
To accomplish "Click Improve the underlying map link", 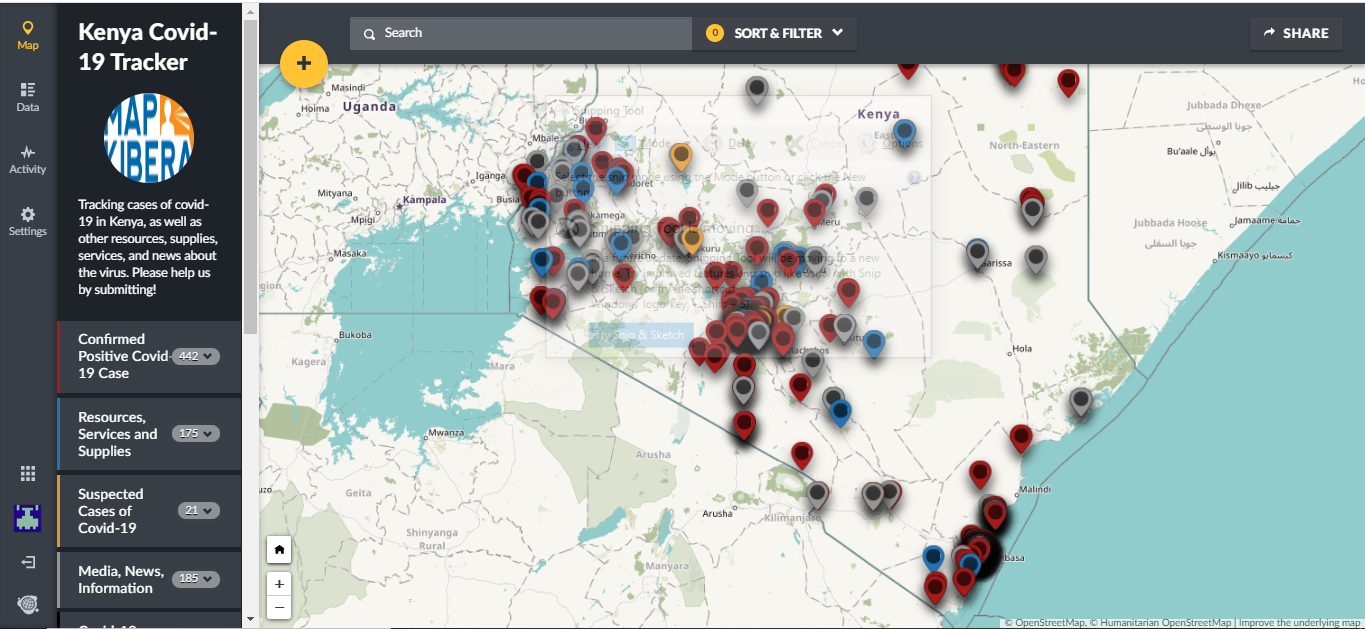I will [x=1300, y=623].
